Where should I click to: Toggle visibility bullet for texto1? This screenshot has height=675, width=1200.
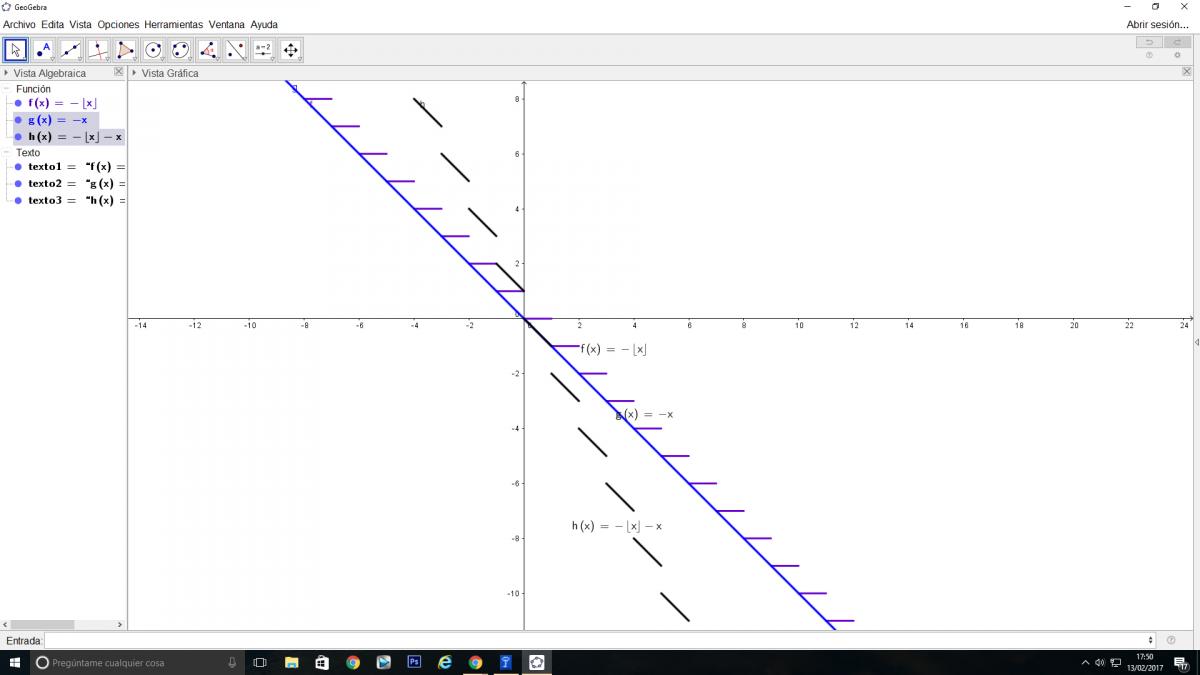[x=18, y=167]
